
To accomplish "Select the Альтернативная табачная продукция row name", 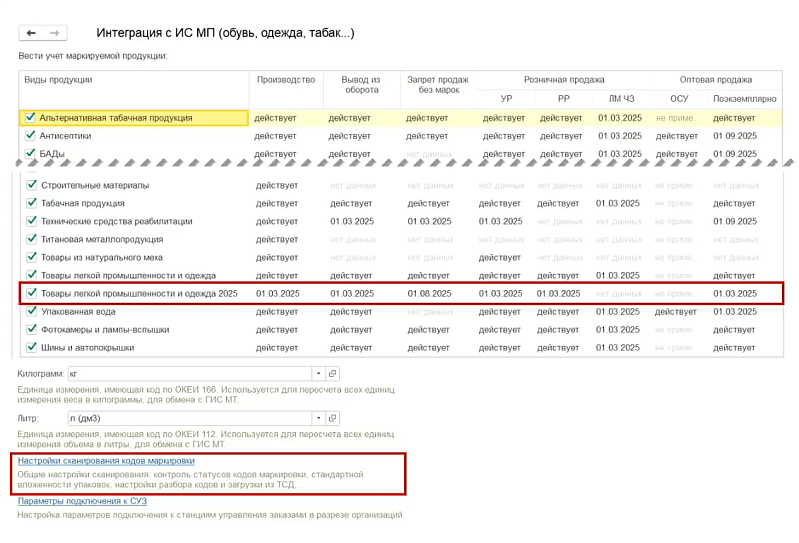I will pyautogui.click(x=116, y=118).
